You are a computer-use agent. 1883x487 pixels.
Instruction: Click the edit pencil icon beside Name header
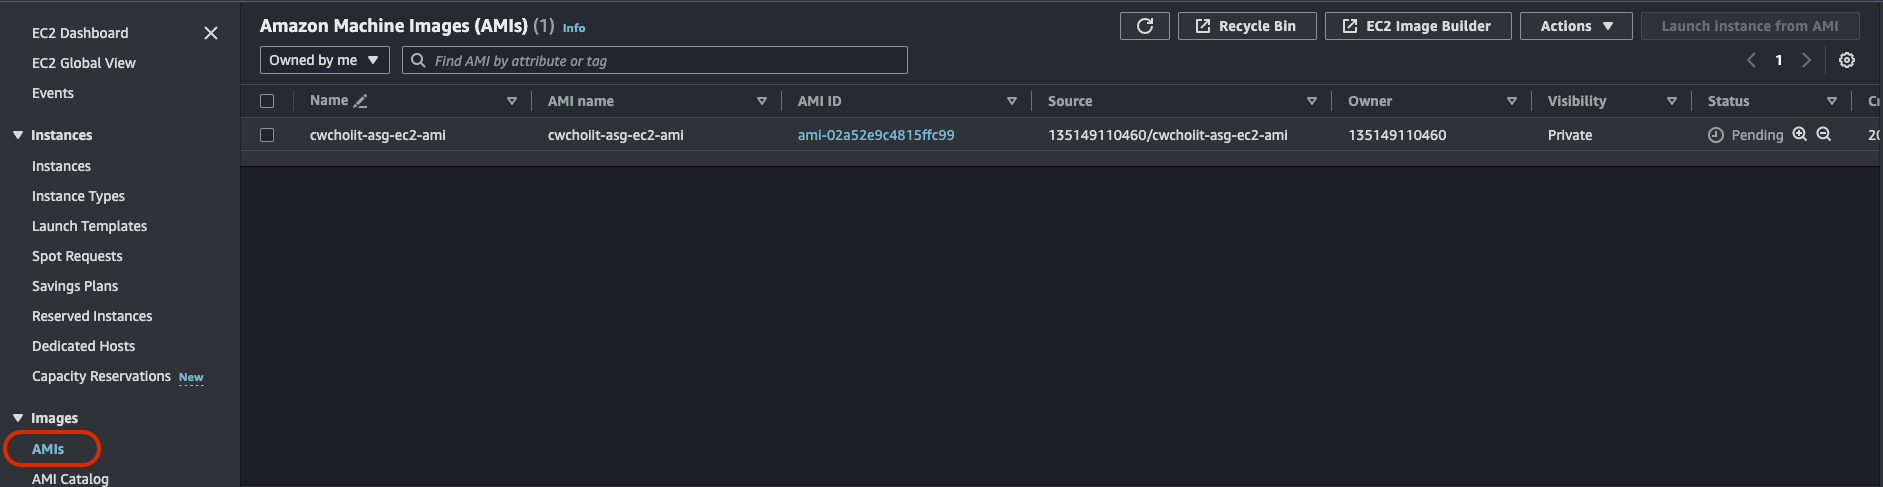tap(361, 101)
